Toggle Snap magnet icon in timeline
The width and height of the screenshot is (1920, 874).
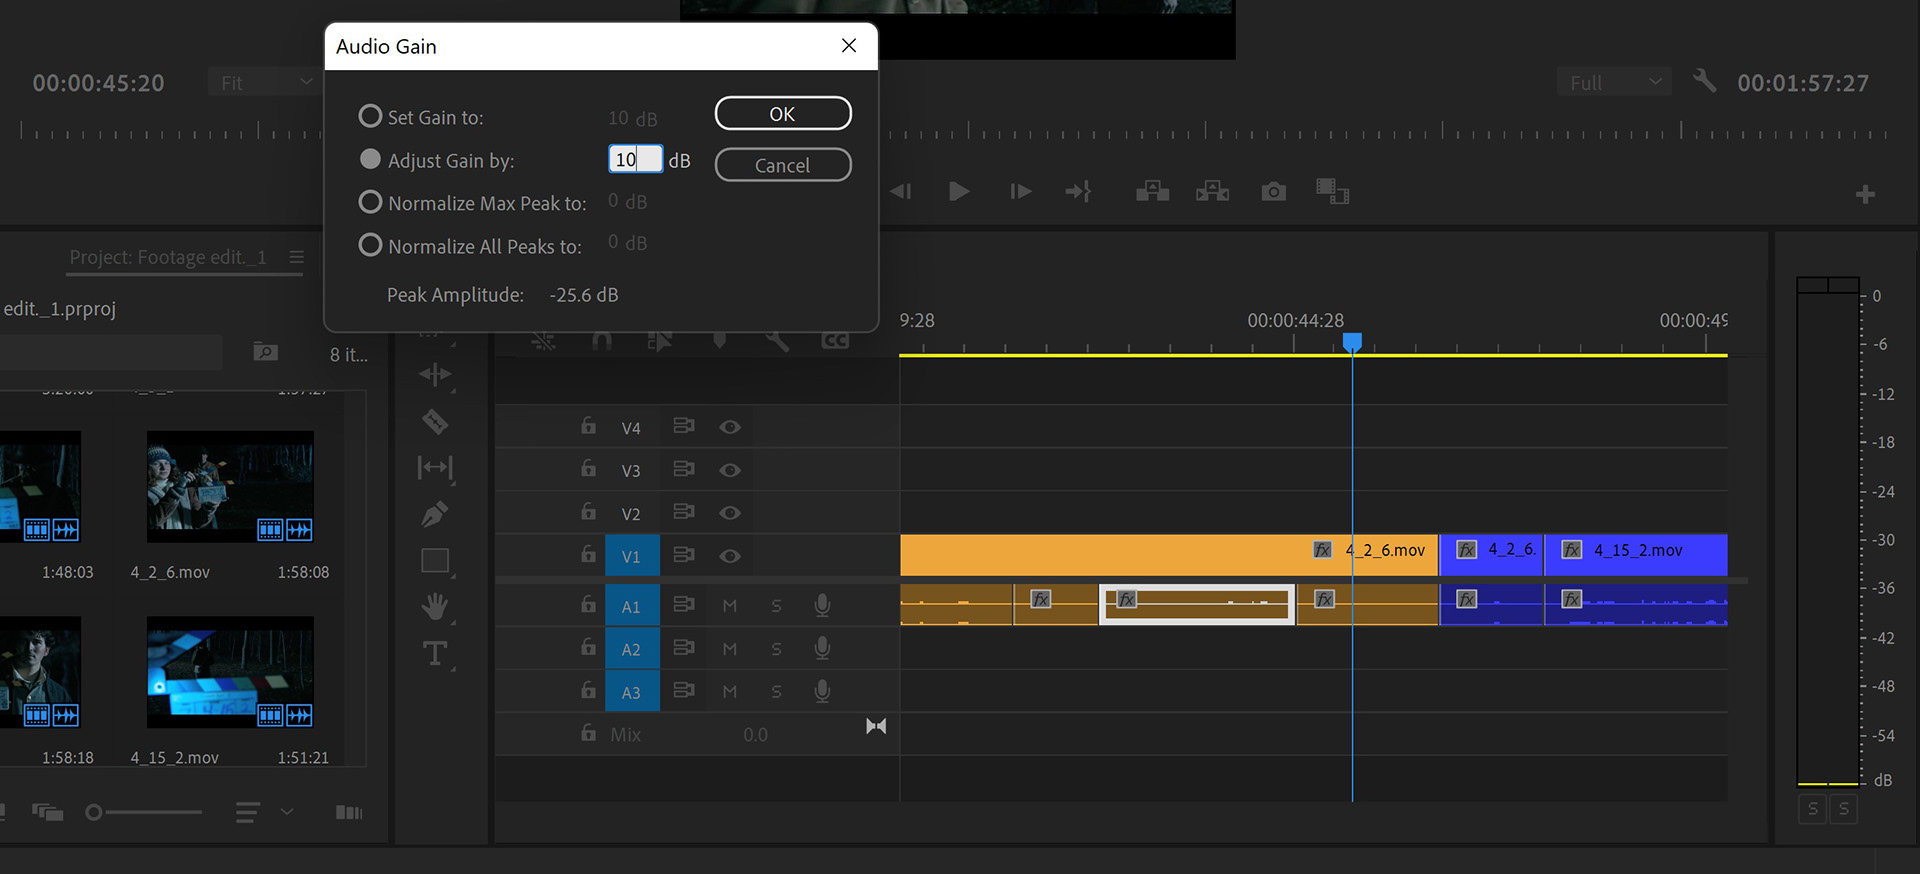click(x=602, y=341)
